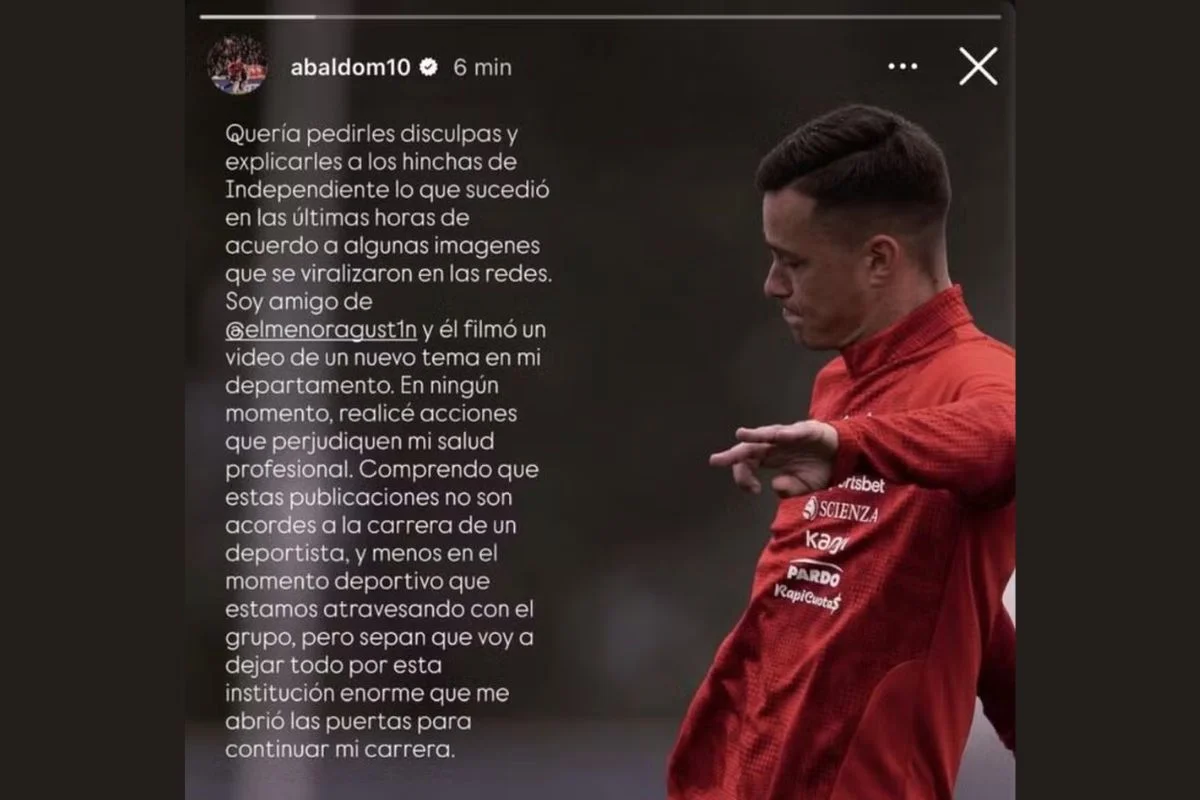Open the three-dots more options menu
Viewport: 1200px width, 800px height.
[902, 67]
